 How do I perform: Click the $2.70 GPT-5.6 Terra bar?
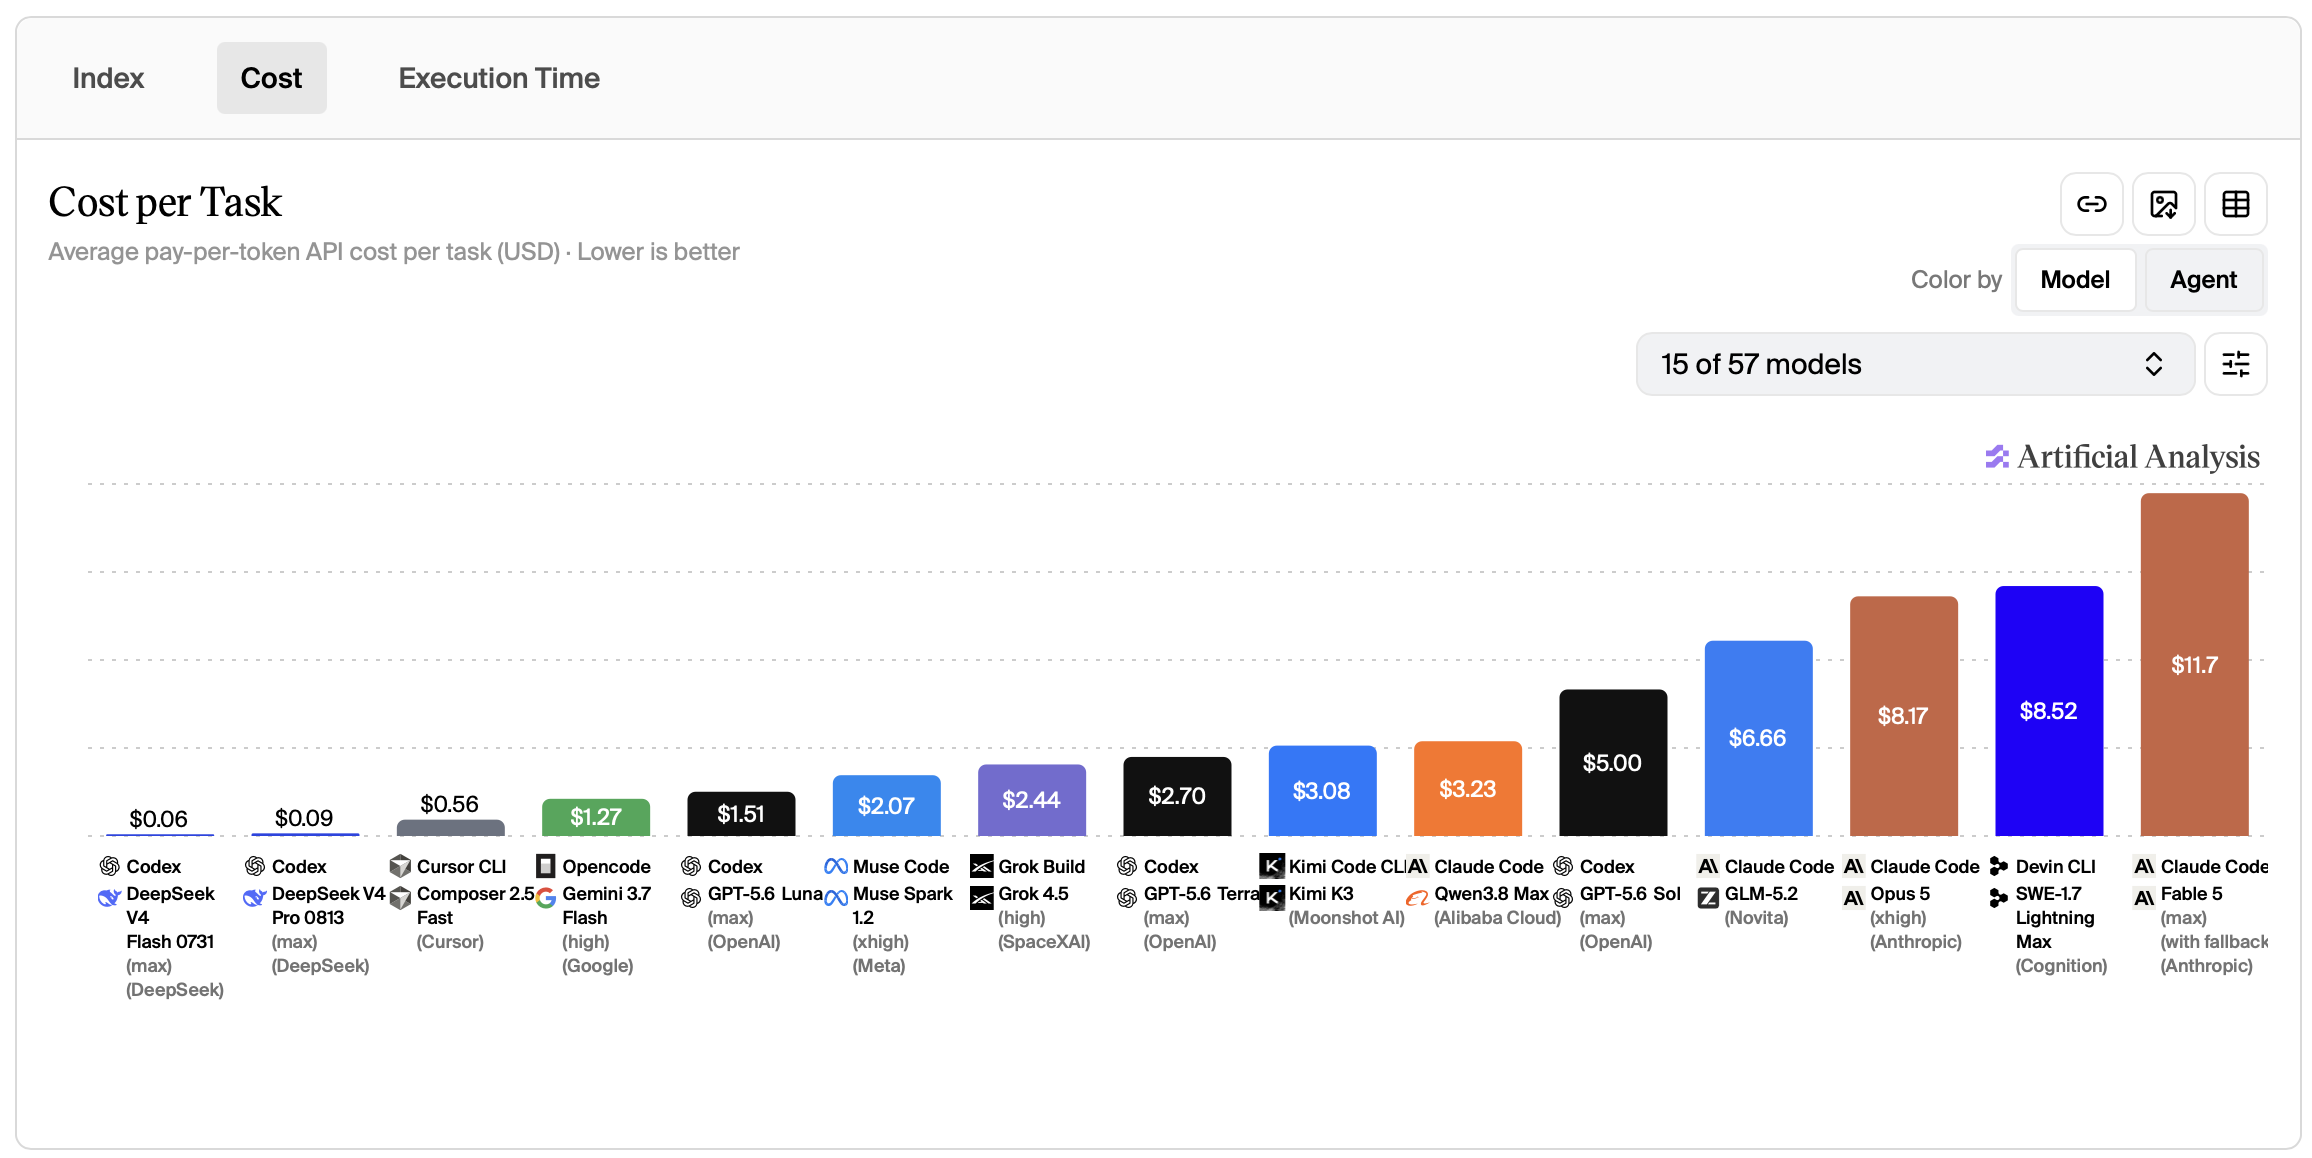click(1177, 796)
